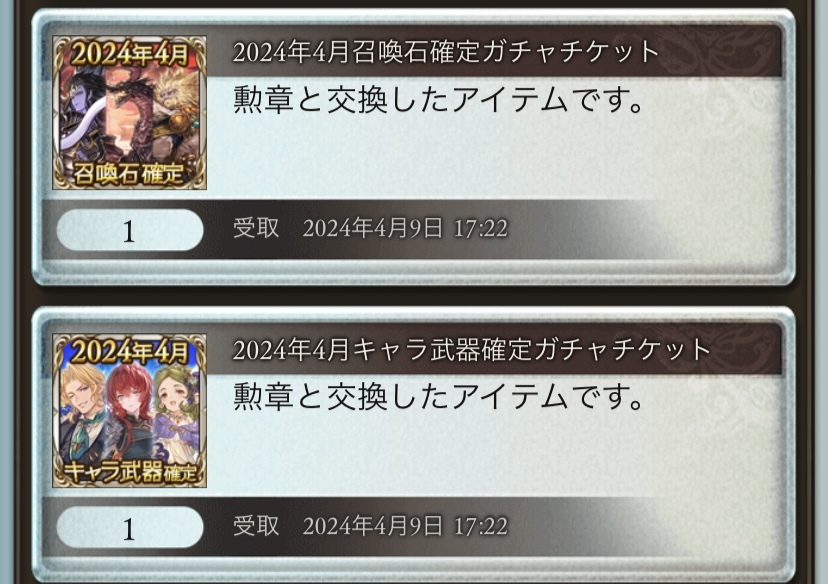Click 勲章と交換したアイテムです text in summon stone entry
Screen dimensions: 828x584
438,99
